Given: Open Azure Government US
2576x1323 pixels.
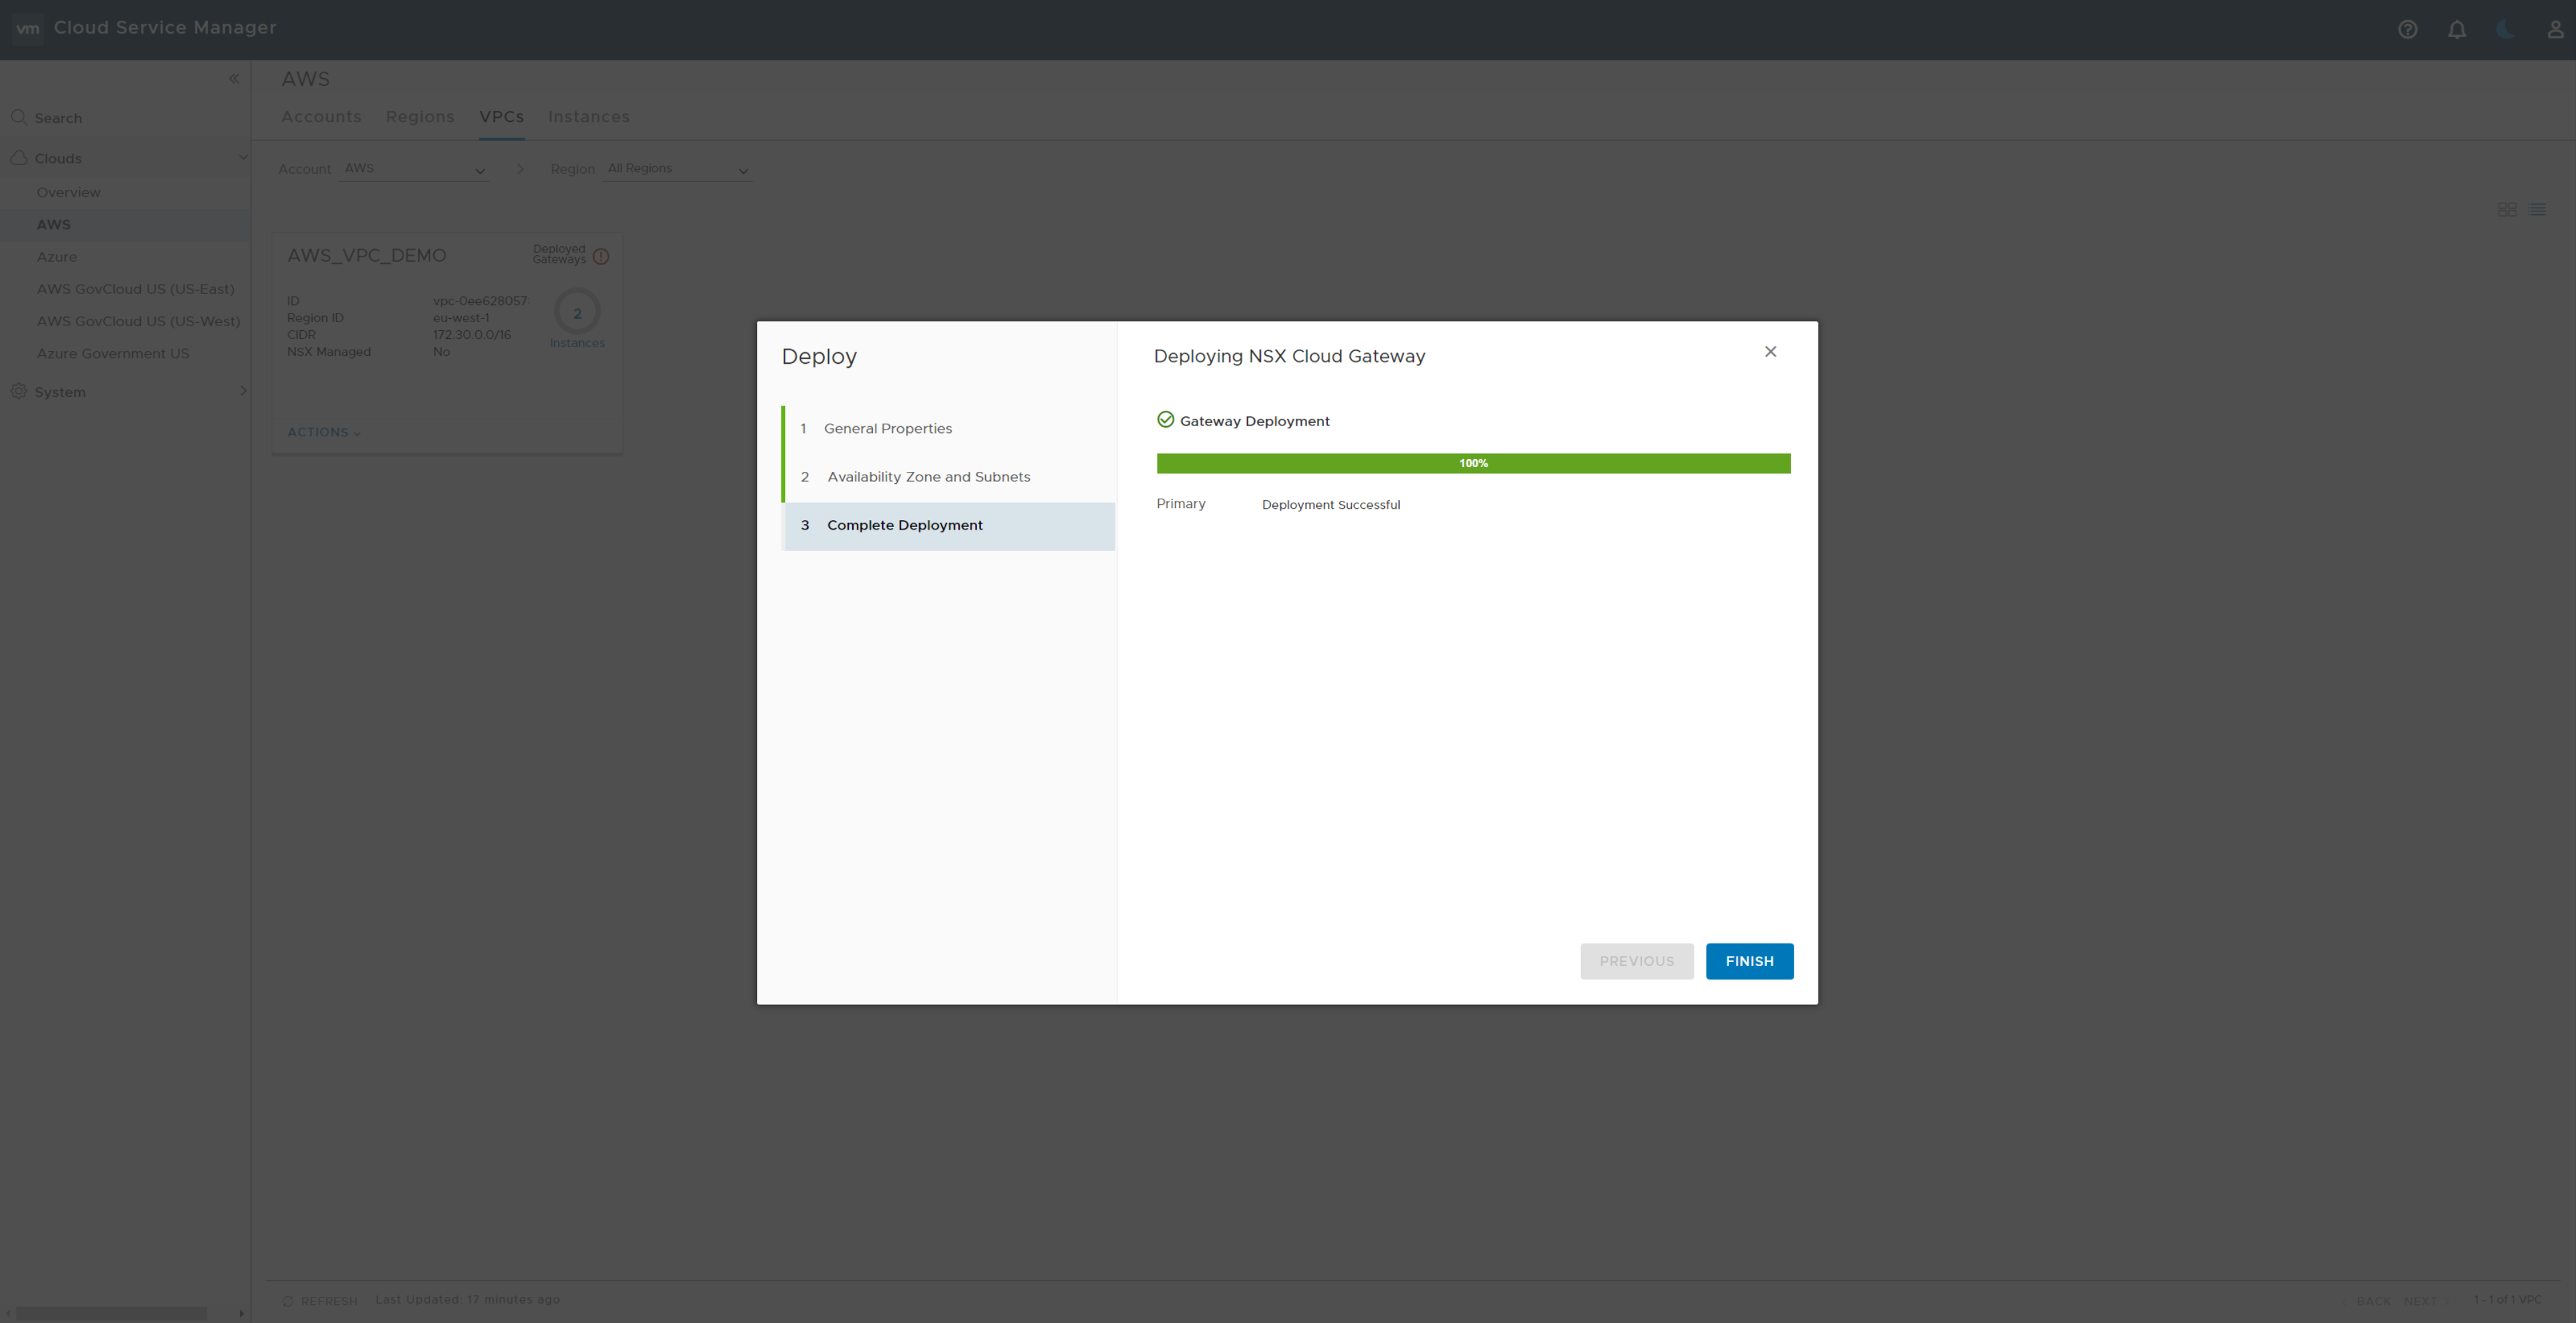Looking at the screenshot, I should click(113, 353).
